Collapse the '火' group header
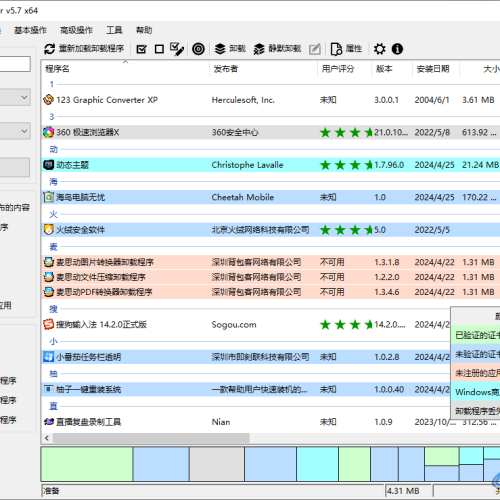Image resolution: width=500 pixels, height=500 pixels. pyautogui.click(x=53, y=214)
